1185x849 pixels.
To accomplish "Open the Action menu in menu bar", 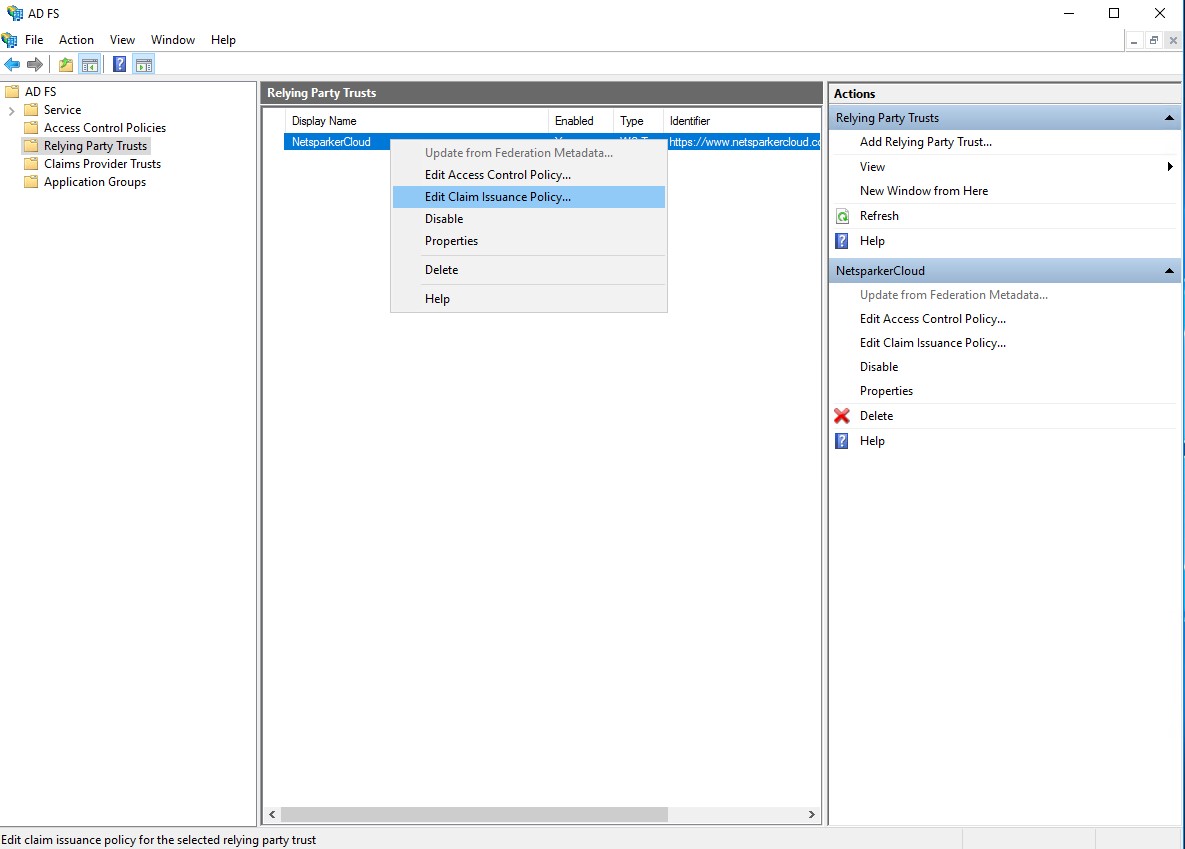I will pyautogui.click(x=76, y=40).
